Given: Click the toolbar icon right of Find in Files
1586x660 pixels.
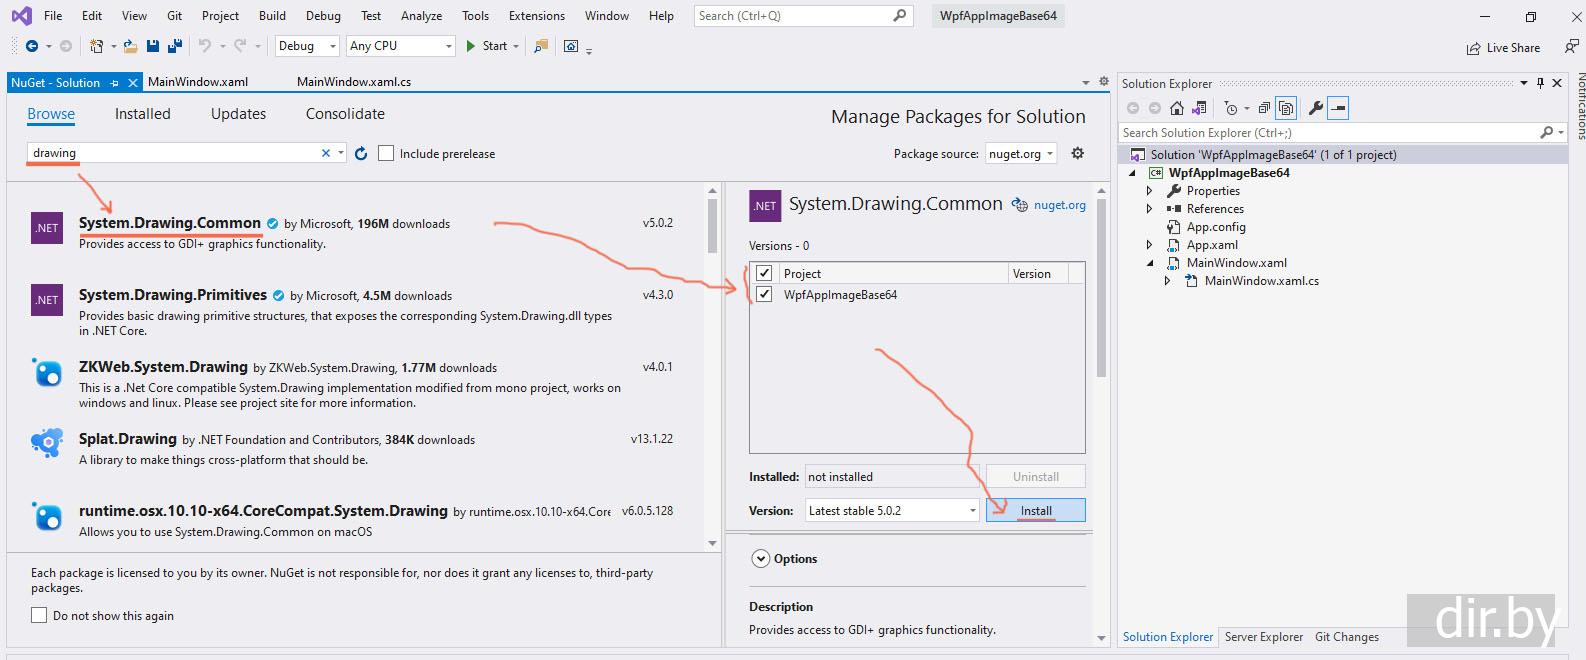Looking at the screenshot, I should coord(571,46).
